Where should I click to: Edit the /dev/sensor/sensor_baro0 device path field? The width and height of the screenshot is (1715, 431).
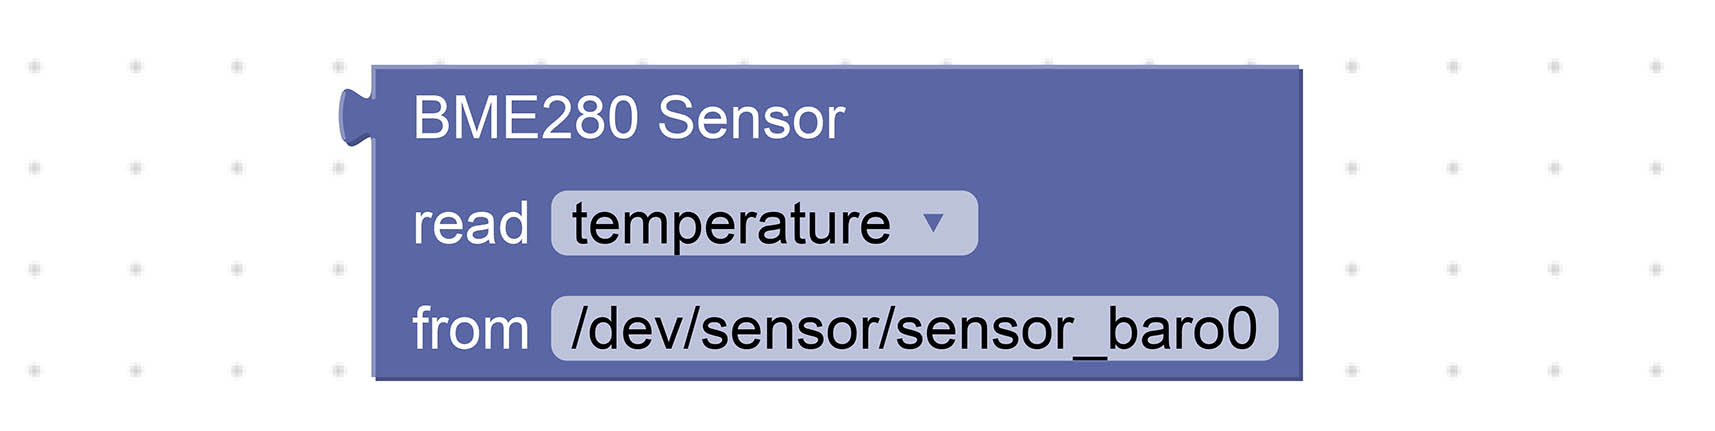(914, 328)
